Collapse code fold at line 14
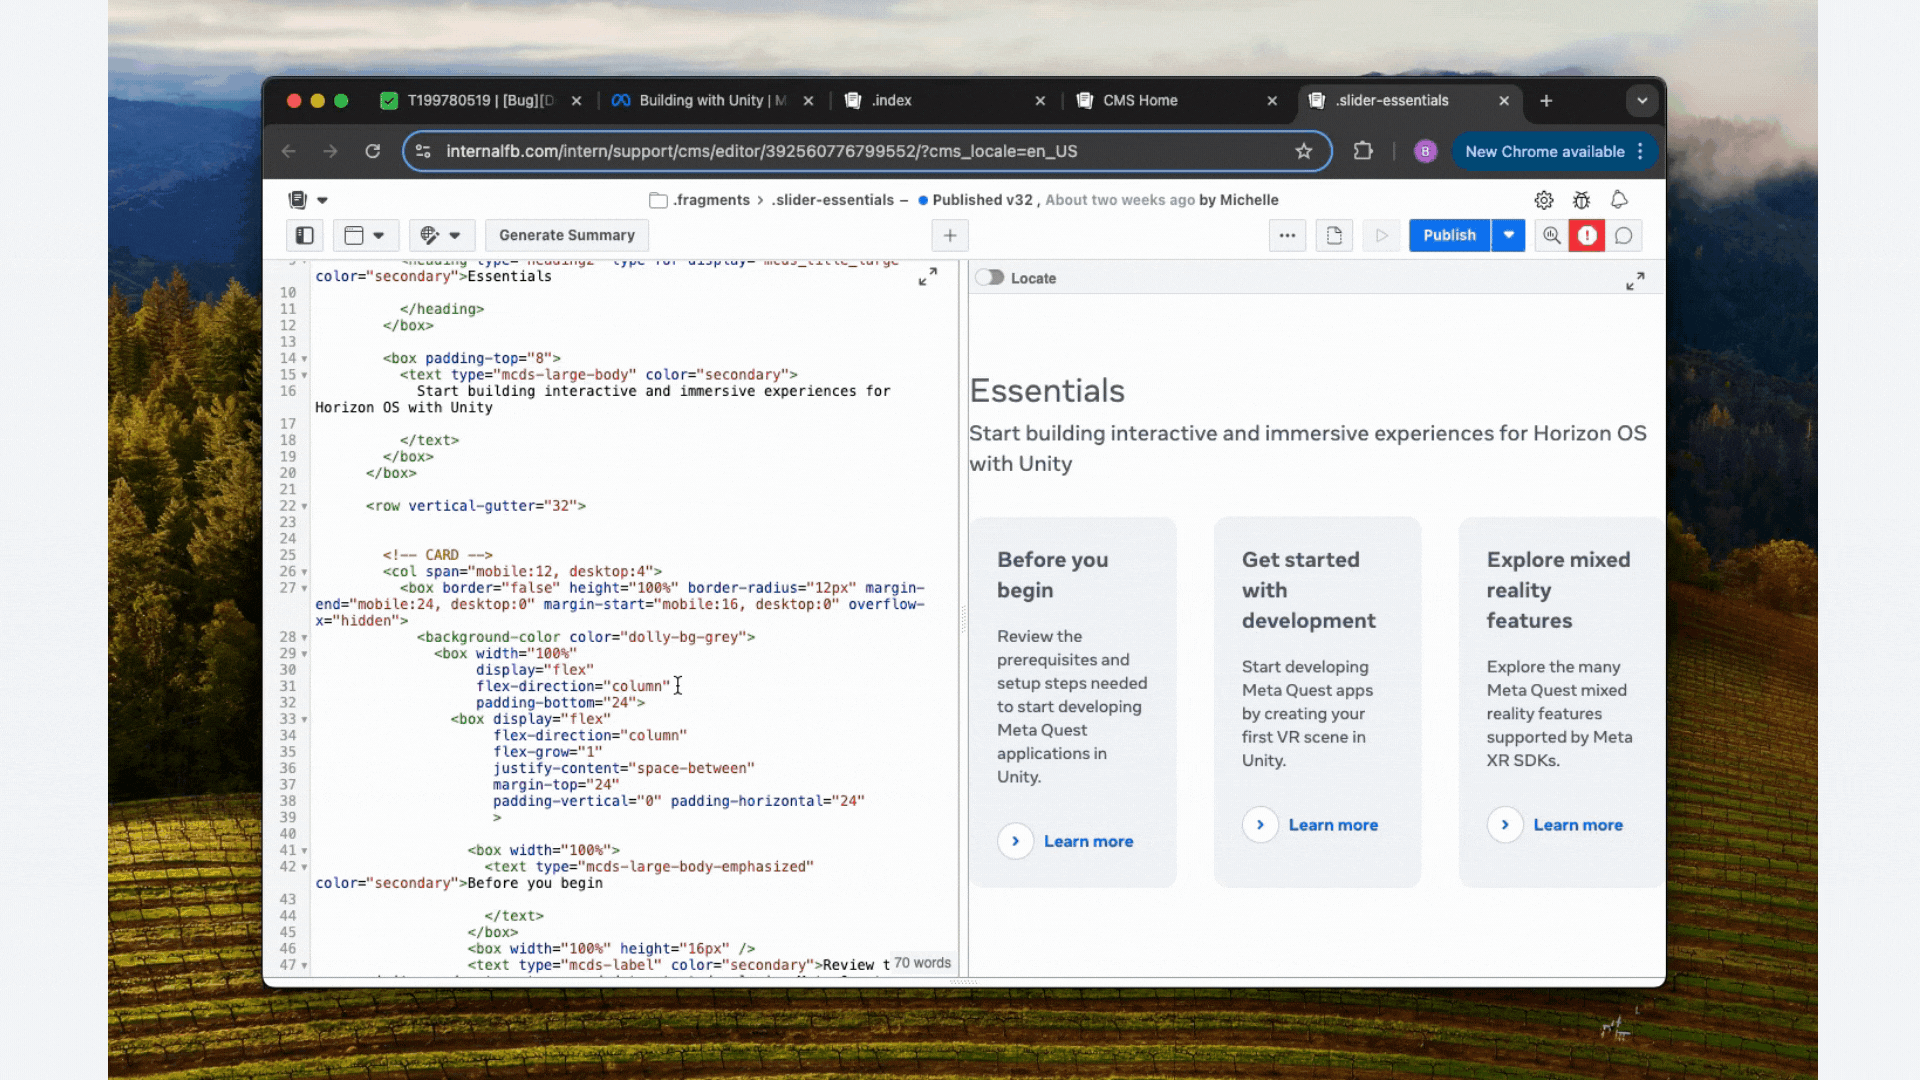The height and width of the screenshot is (1080, 1920). click(305, 359)
